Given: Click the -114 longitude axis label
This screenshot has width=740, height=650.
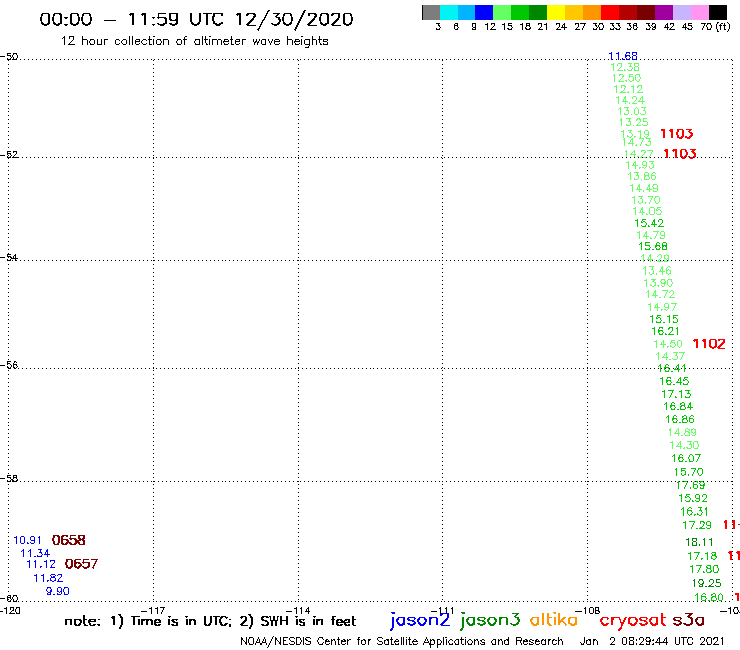Looking at the screenshot, I should click(298, 611).
